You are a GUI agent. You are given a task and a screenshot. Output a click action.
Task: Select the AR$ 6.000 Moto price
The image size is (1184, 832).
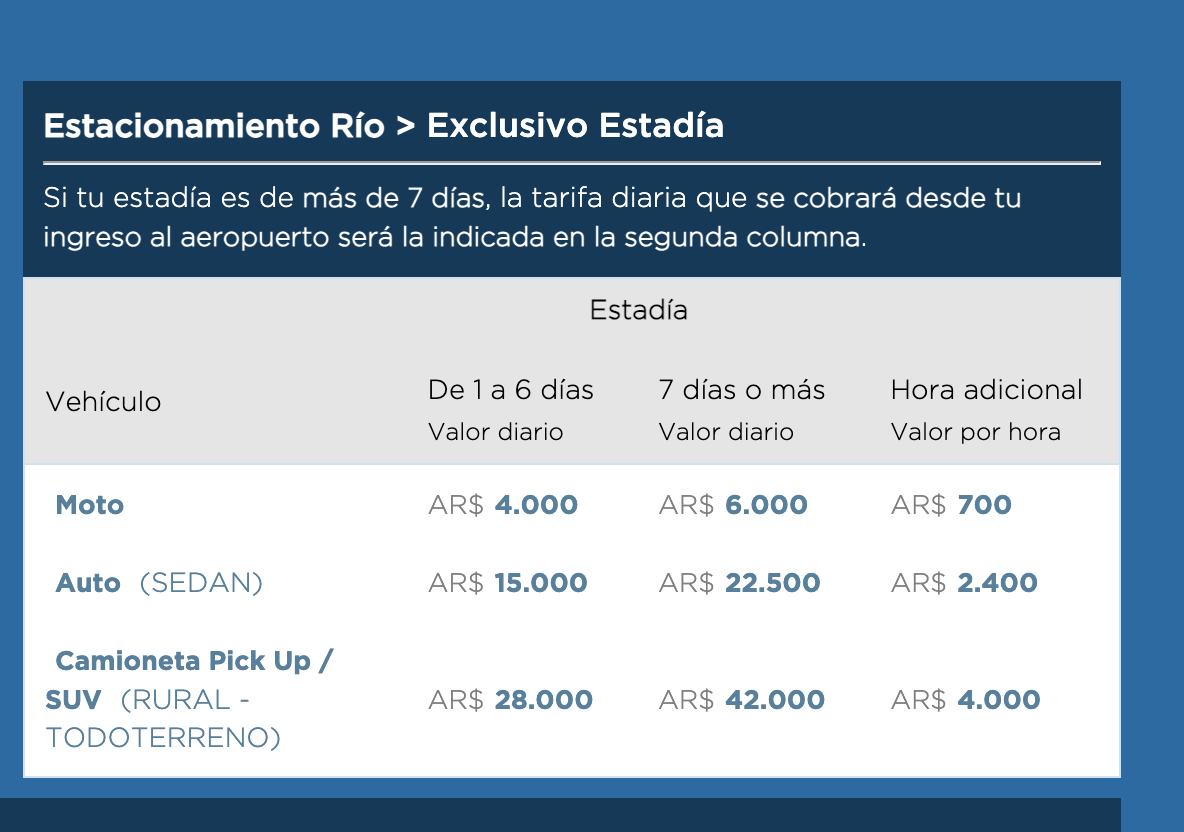point(733,505)
